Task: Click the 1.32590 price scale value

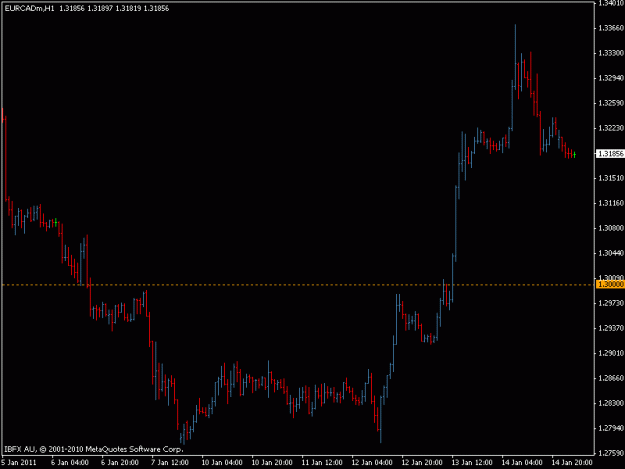Action: pyautogui.click(x=611, y=103)
